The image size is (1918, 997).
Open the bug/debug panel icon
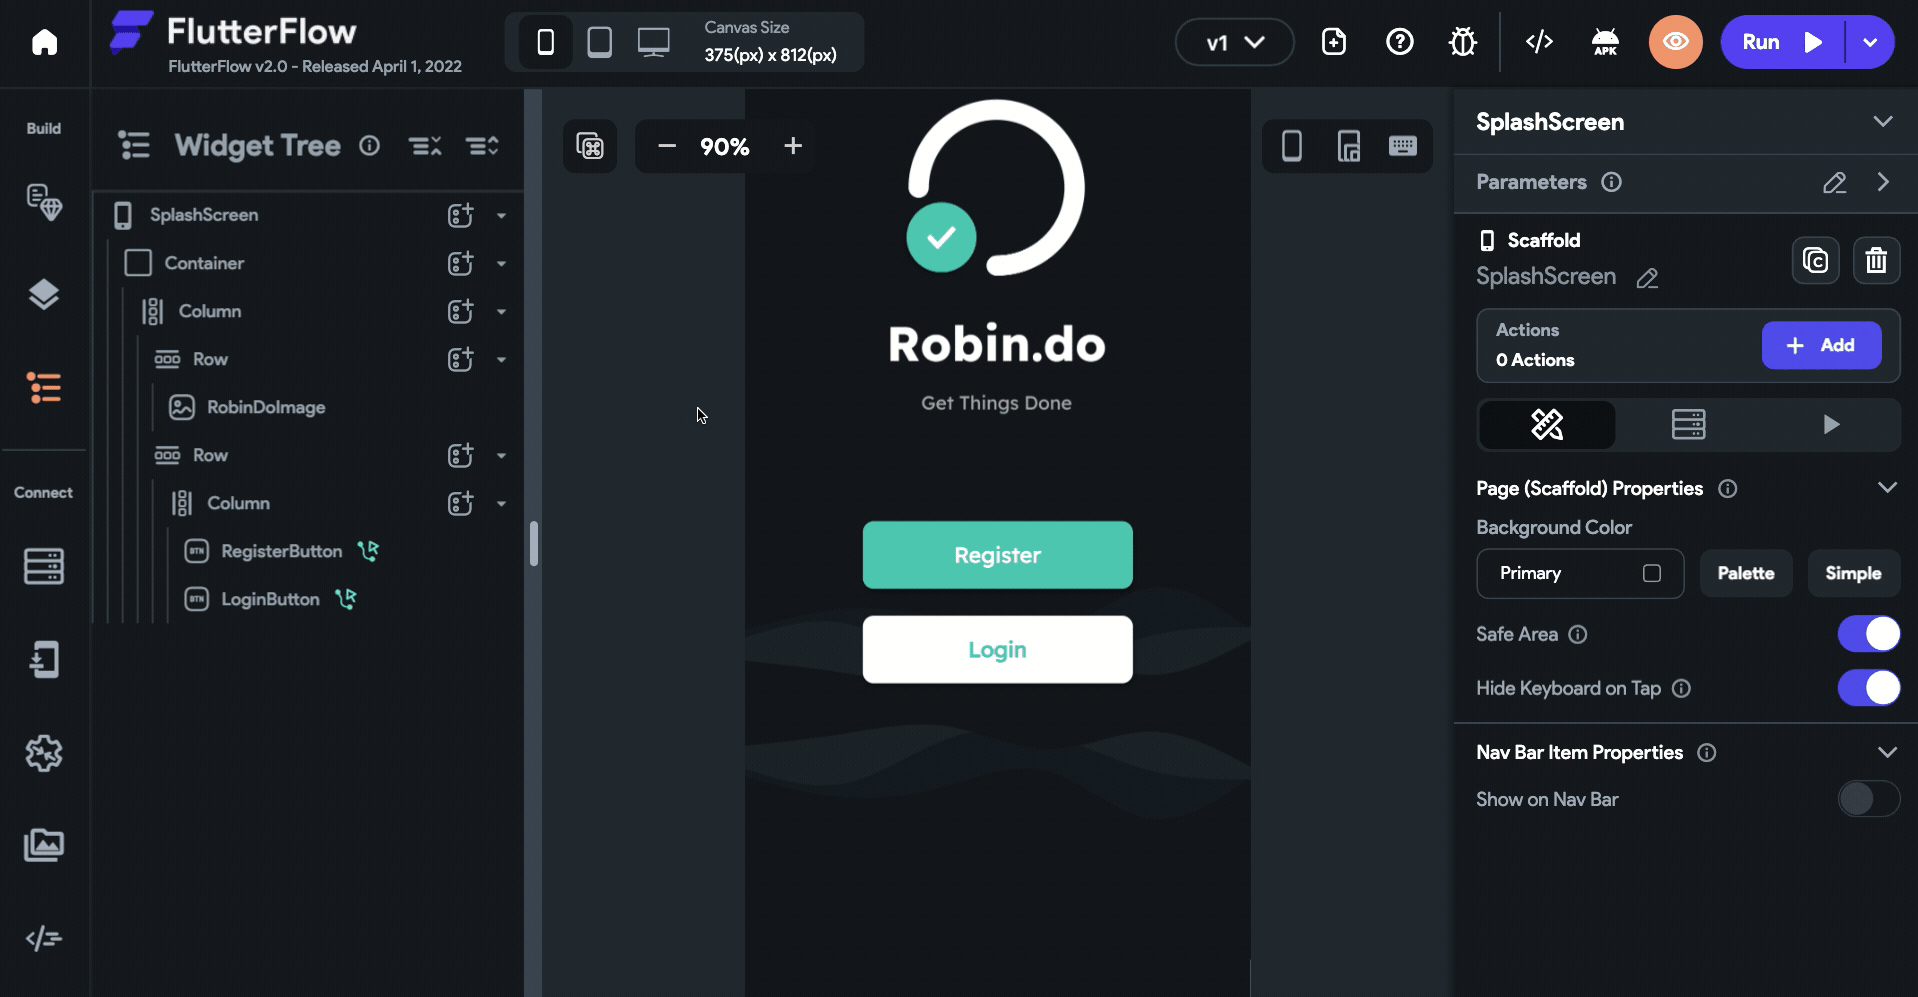(1462, 42)
